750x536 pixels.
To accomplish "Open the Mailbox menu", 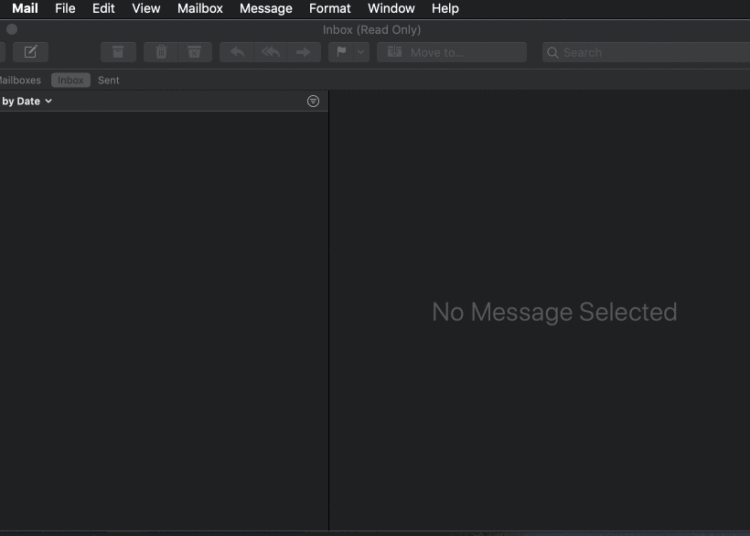I will click(x=200, y=8).
